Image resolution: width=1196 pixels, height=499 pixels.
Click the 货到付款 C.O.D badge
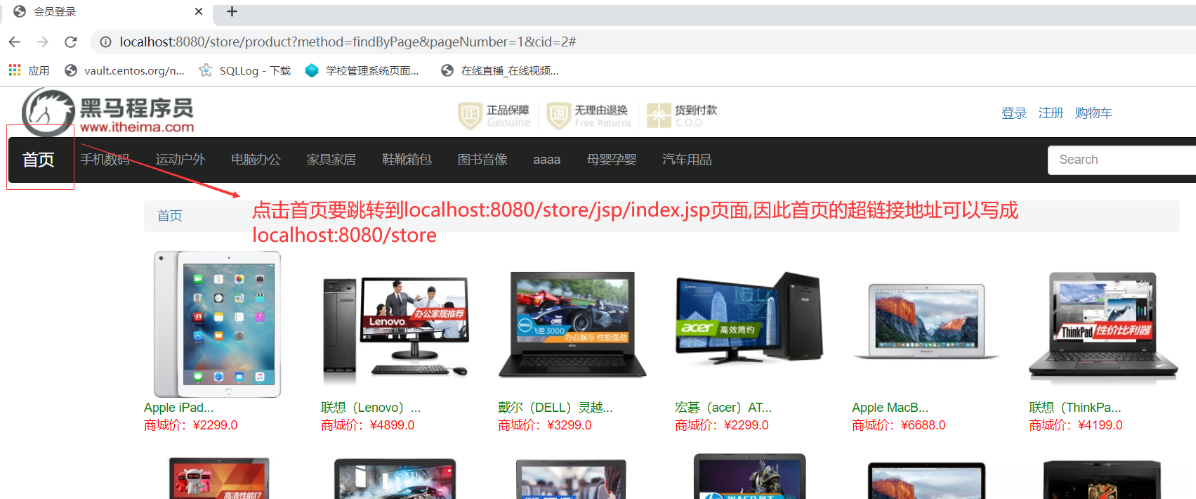pyautogui.click(x=681, y=116)
